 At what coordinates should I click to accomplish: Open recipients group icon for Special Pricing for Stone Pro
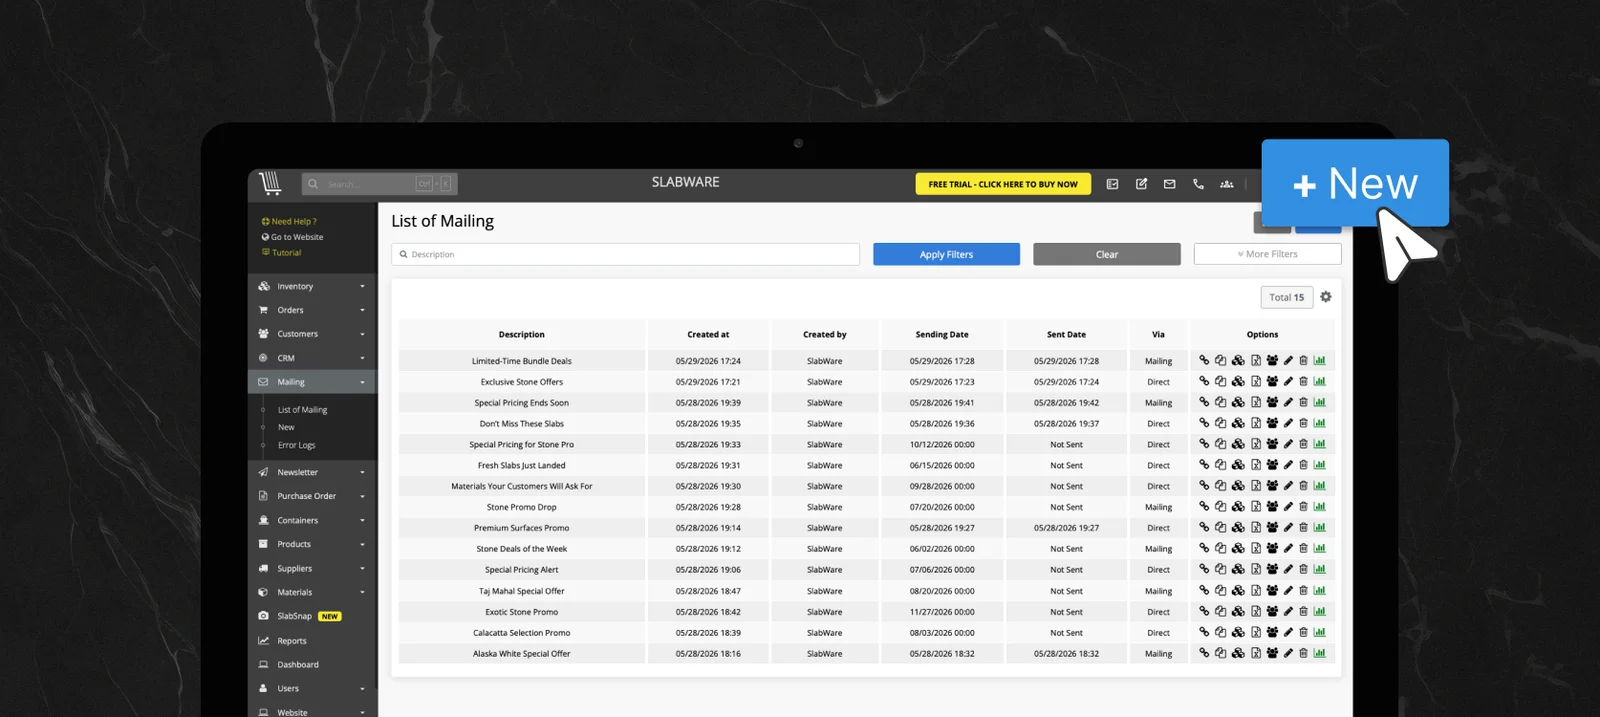click(1272, 444)
